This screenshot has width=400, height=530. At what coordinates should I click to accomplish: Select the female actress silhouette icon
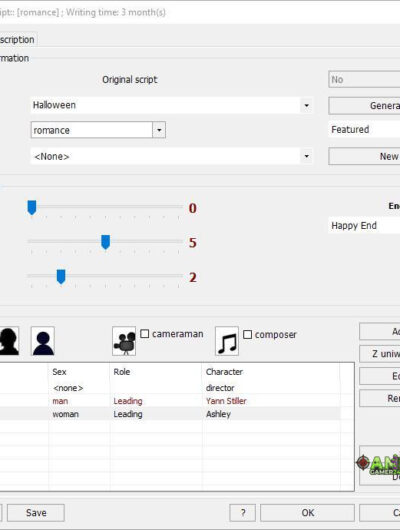pyautogui.click(x=9, y=341)
